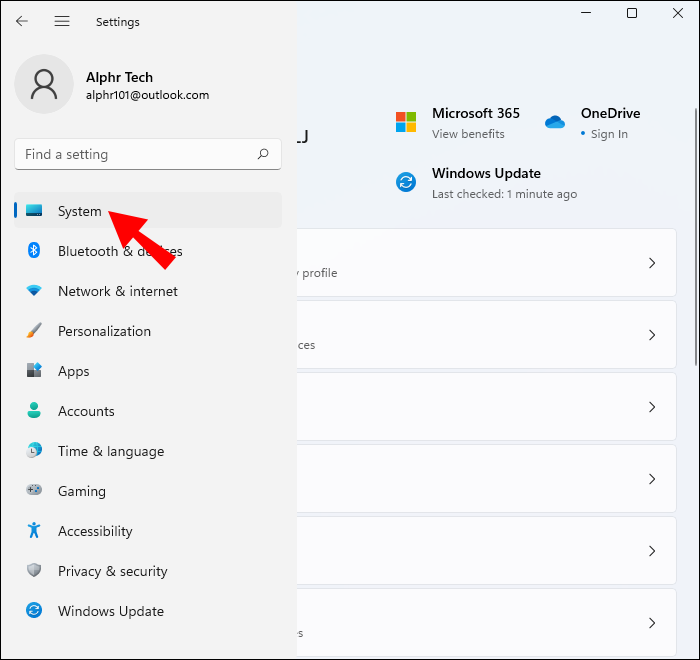Click the Gaming controller icon

click(x=34, y=491)
